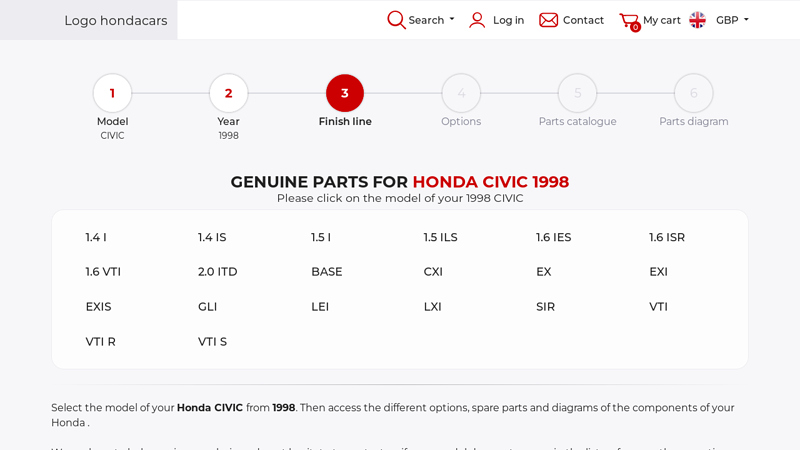This screenshot has width=800, height=450.
Task: Go back to step 2 Year
Action: tap(229, 93)
